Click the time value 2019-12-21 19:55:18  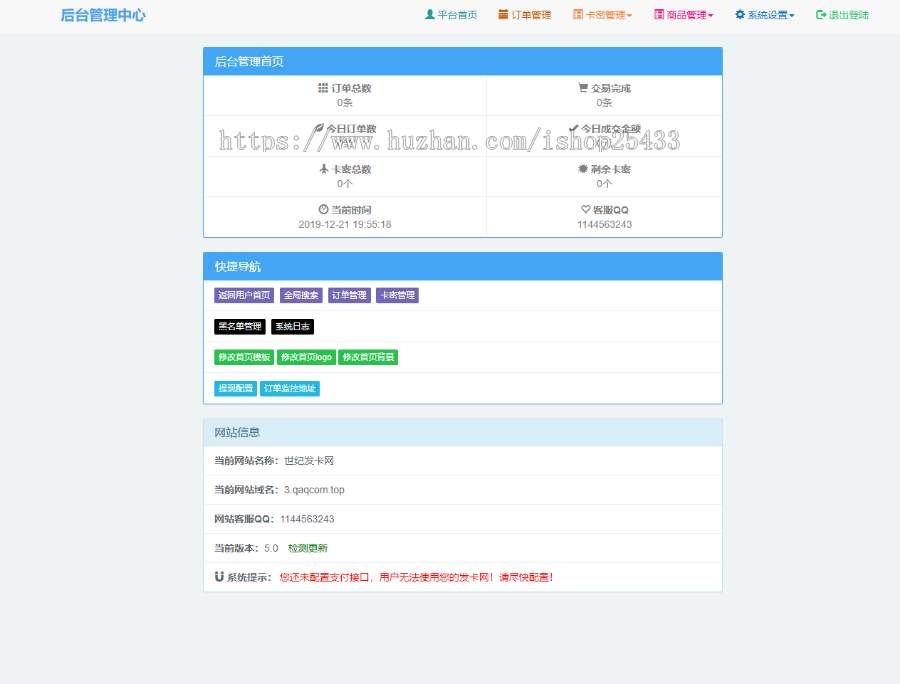(x=345, y=224)
